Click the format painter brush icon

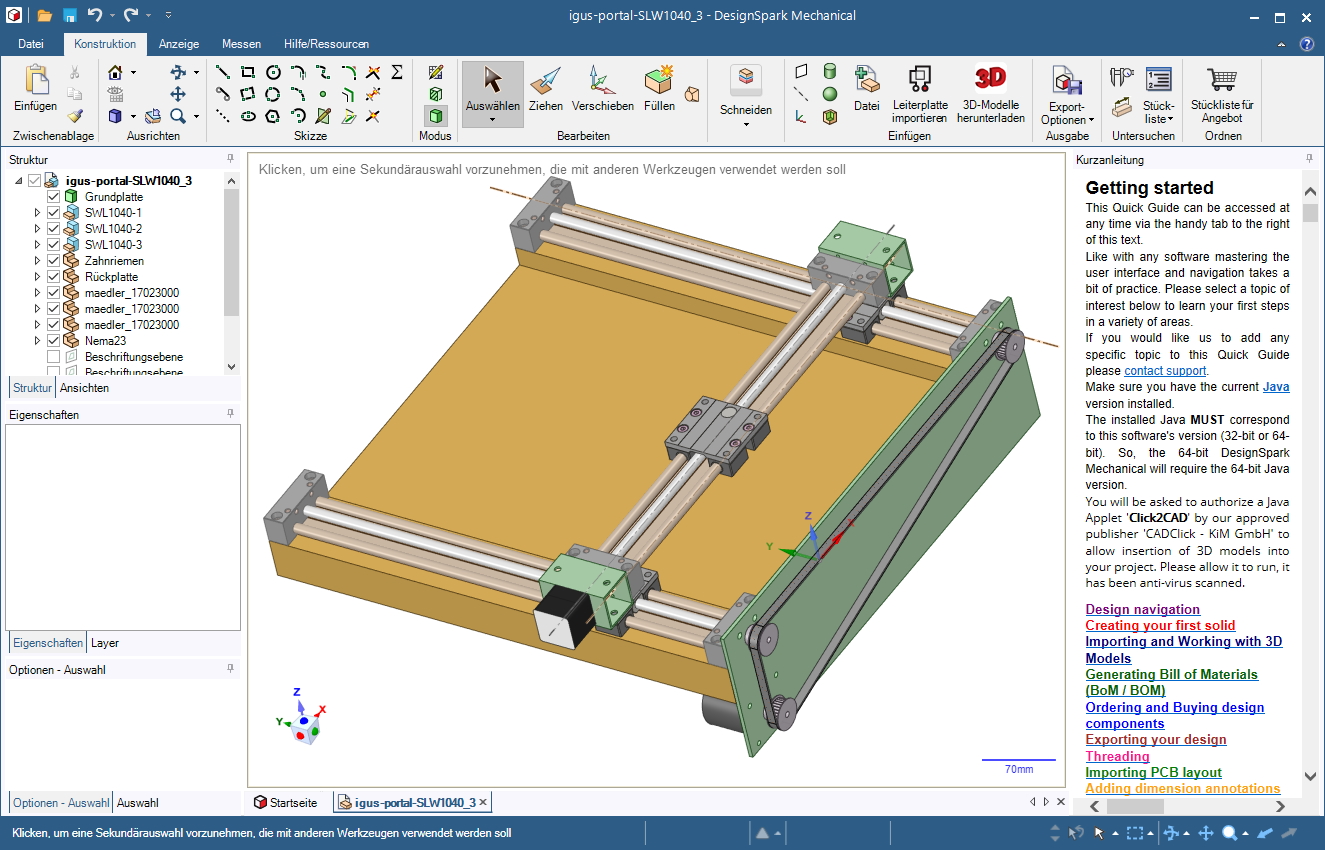coord(75,116)
